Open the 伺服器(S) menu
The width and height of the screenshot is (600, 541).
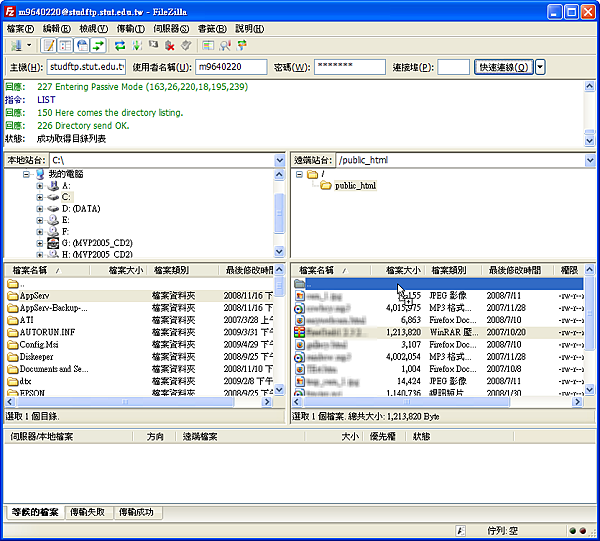(171, 29)
